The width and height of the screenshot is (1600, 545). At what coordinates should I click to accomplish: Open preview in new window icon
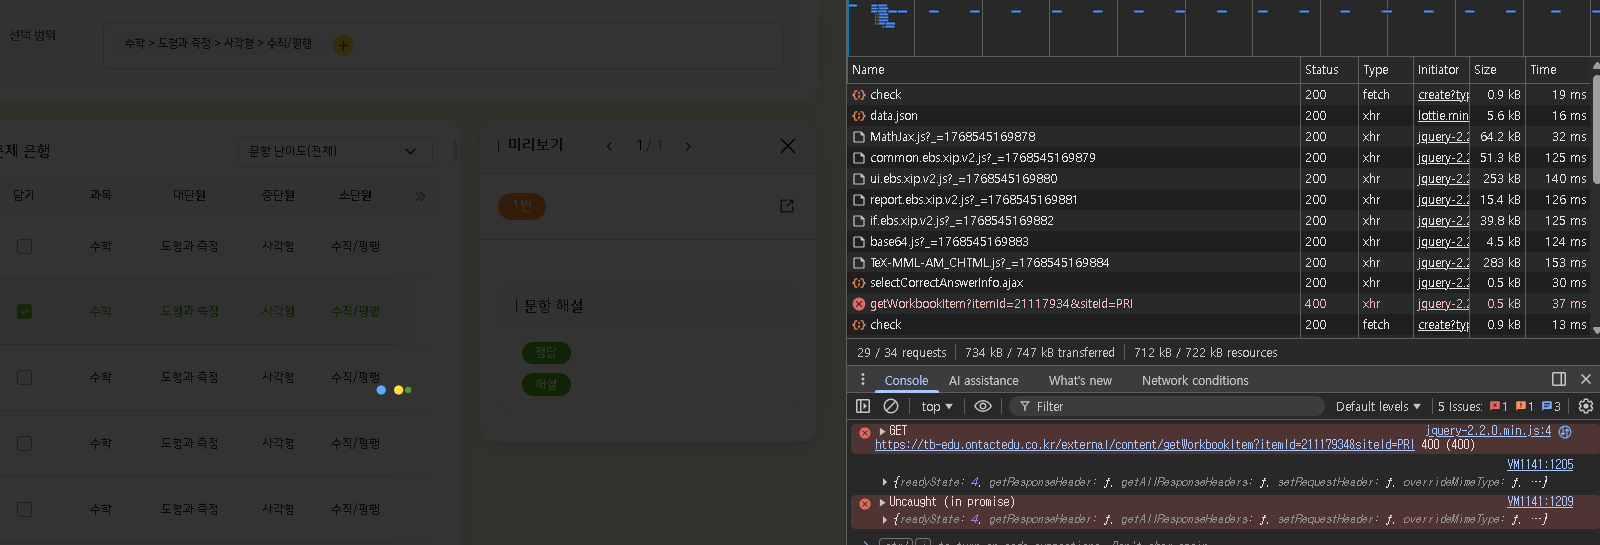click(787, 206)
